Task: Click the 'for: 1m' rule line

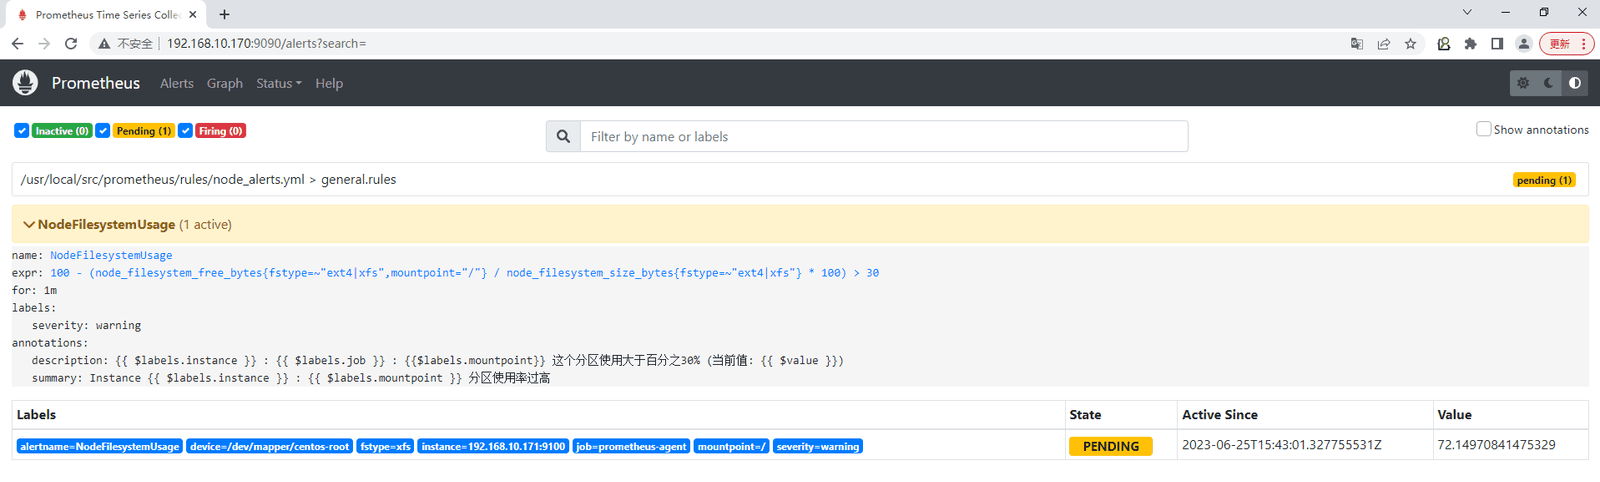Action: point(34,291)
